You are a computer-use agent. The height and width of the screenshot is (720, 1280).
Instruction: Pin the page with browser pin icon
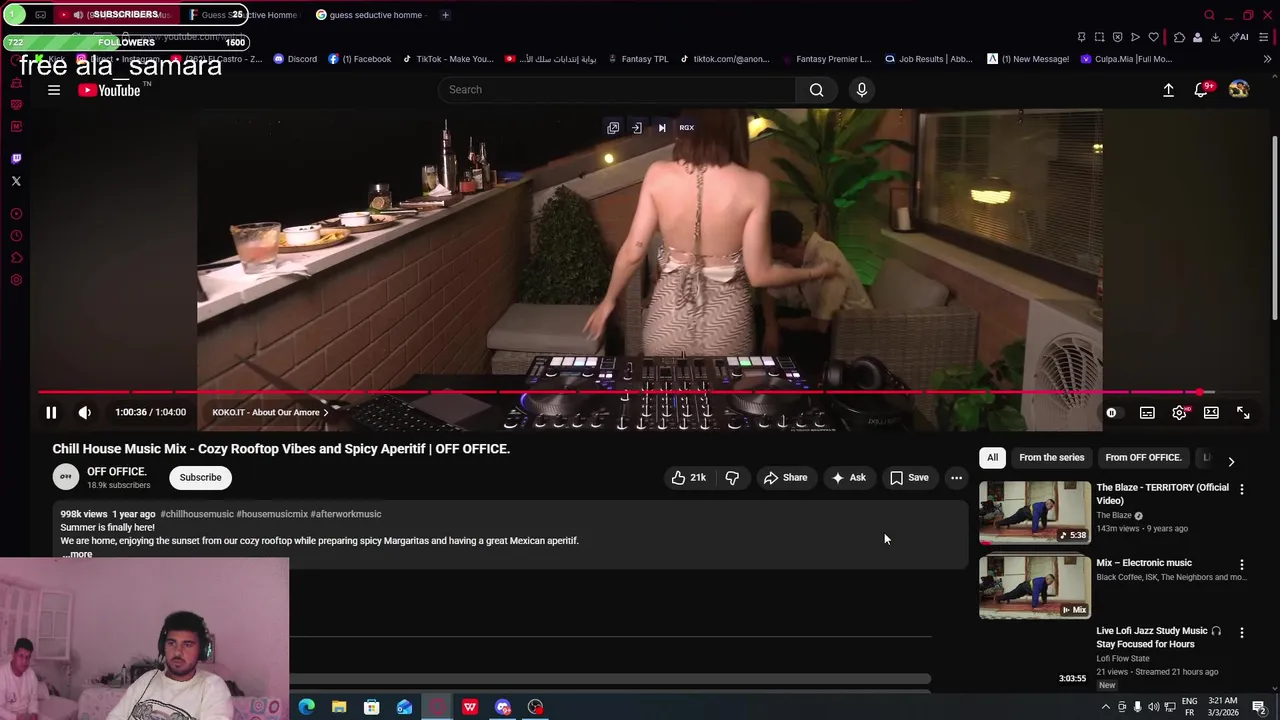[x=1081, y=37]
